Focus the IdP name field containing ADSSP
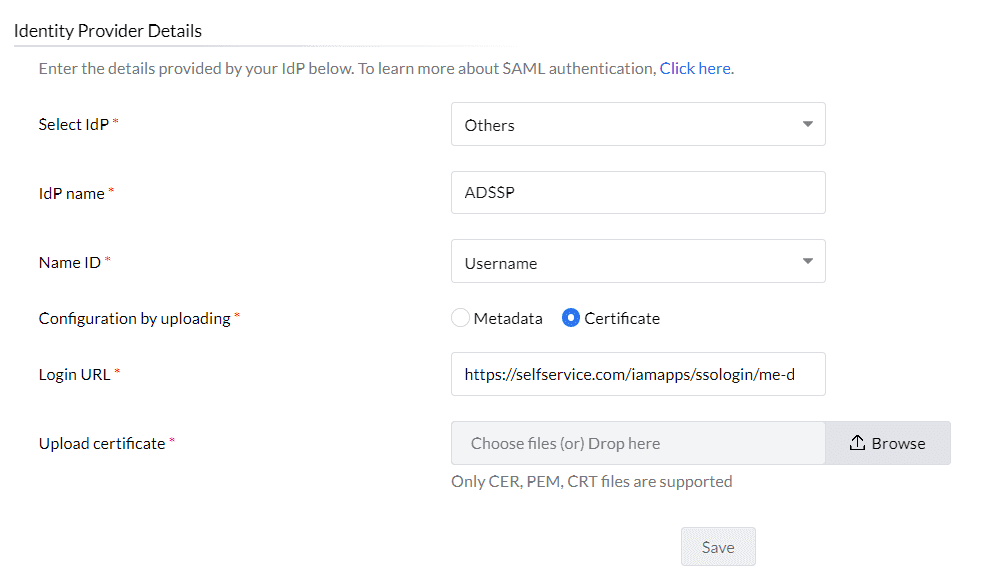Image resolution: width=998 pixels, height=583 pixels. coord(637,193)
